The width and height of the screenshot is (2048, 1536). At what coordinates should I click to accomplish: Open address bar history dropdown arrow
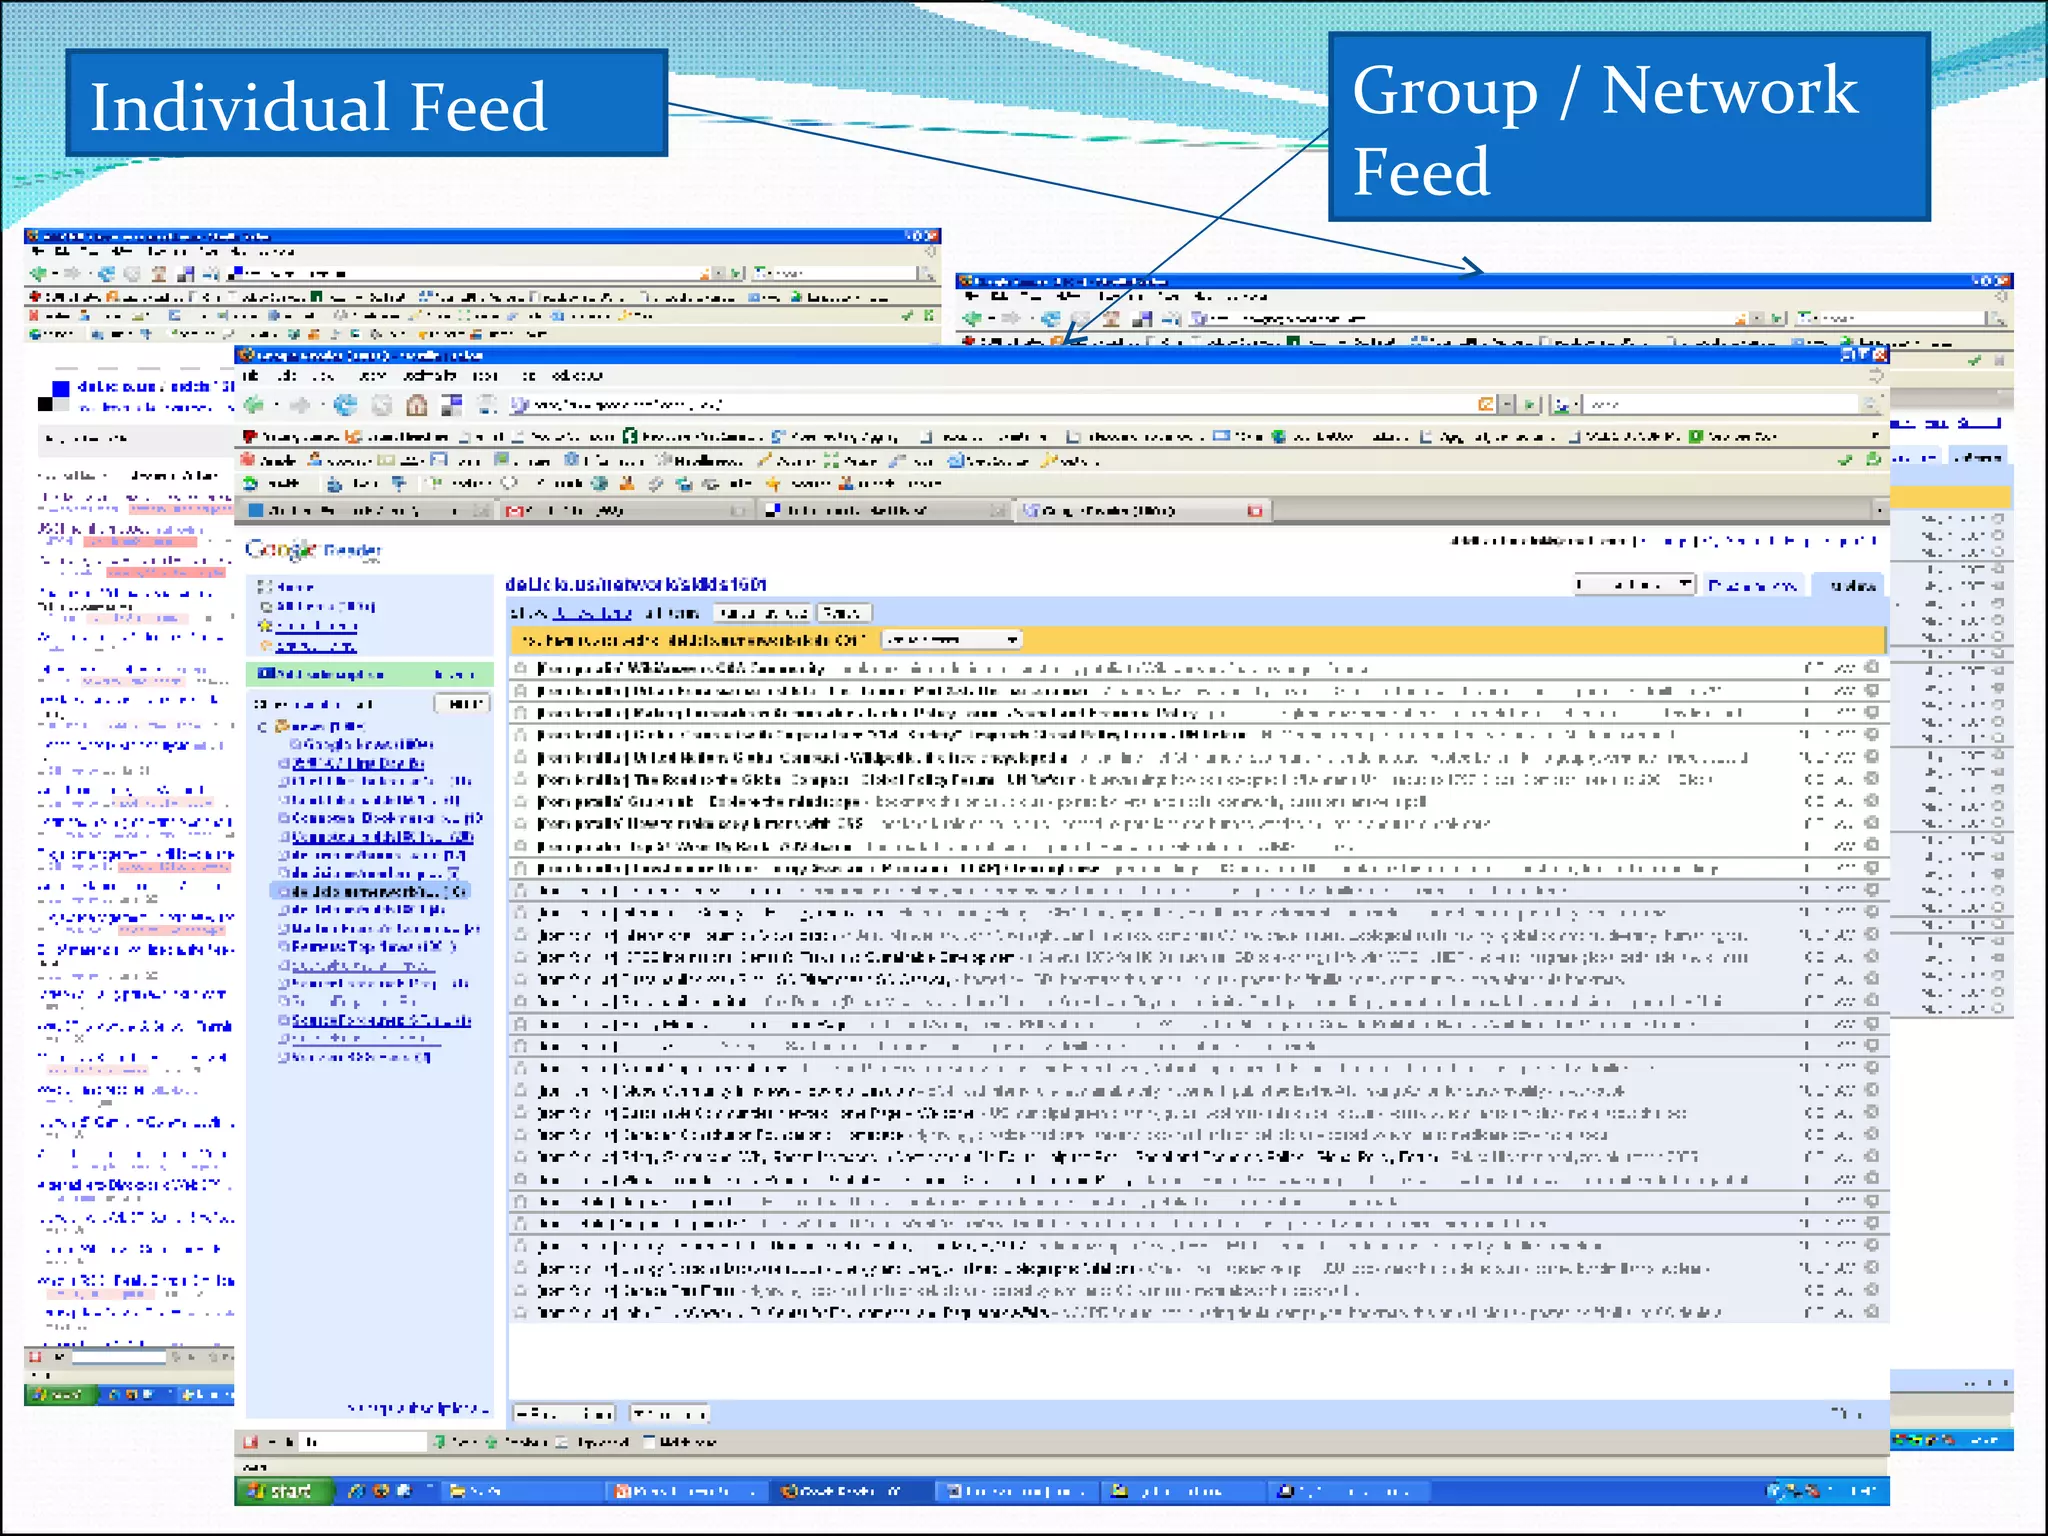[1508, 404]
